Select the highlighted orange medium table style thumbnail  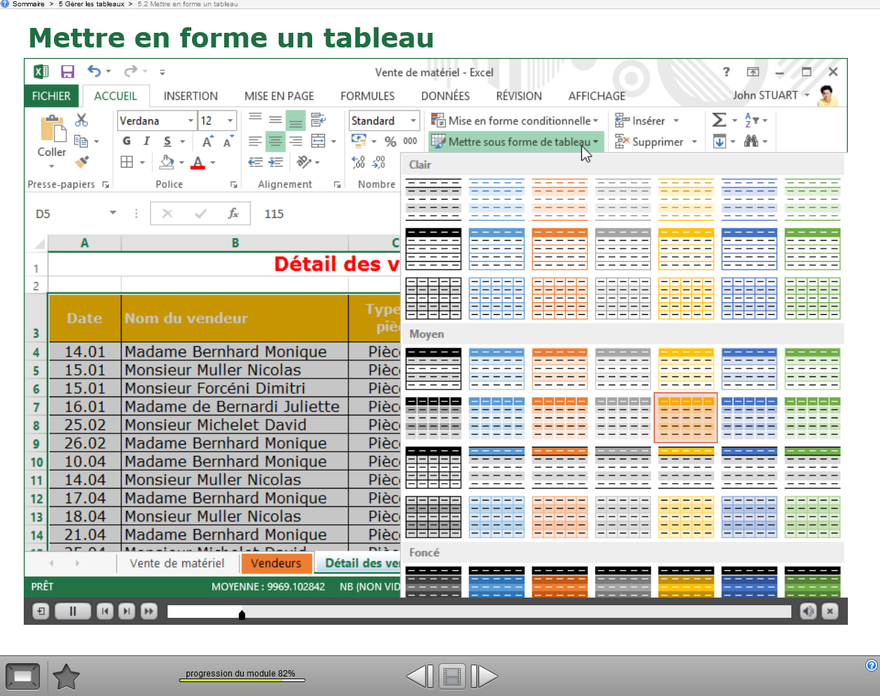pos(685,417)
